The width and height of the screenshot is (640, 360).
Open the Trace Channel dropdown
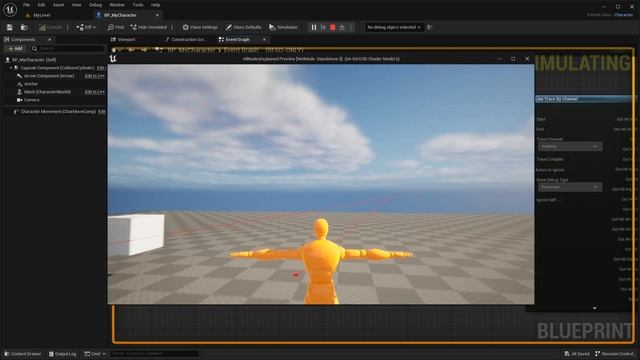(570, 147)
